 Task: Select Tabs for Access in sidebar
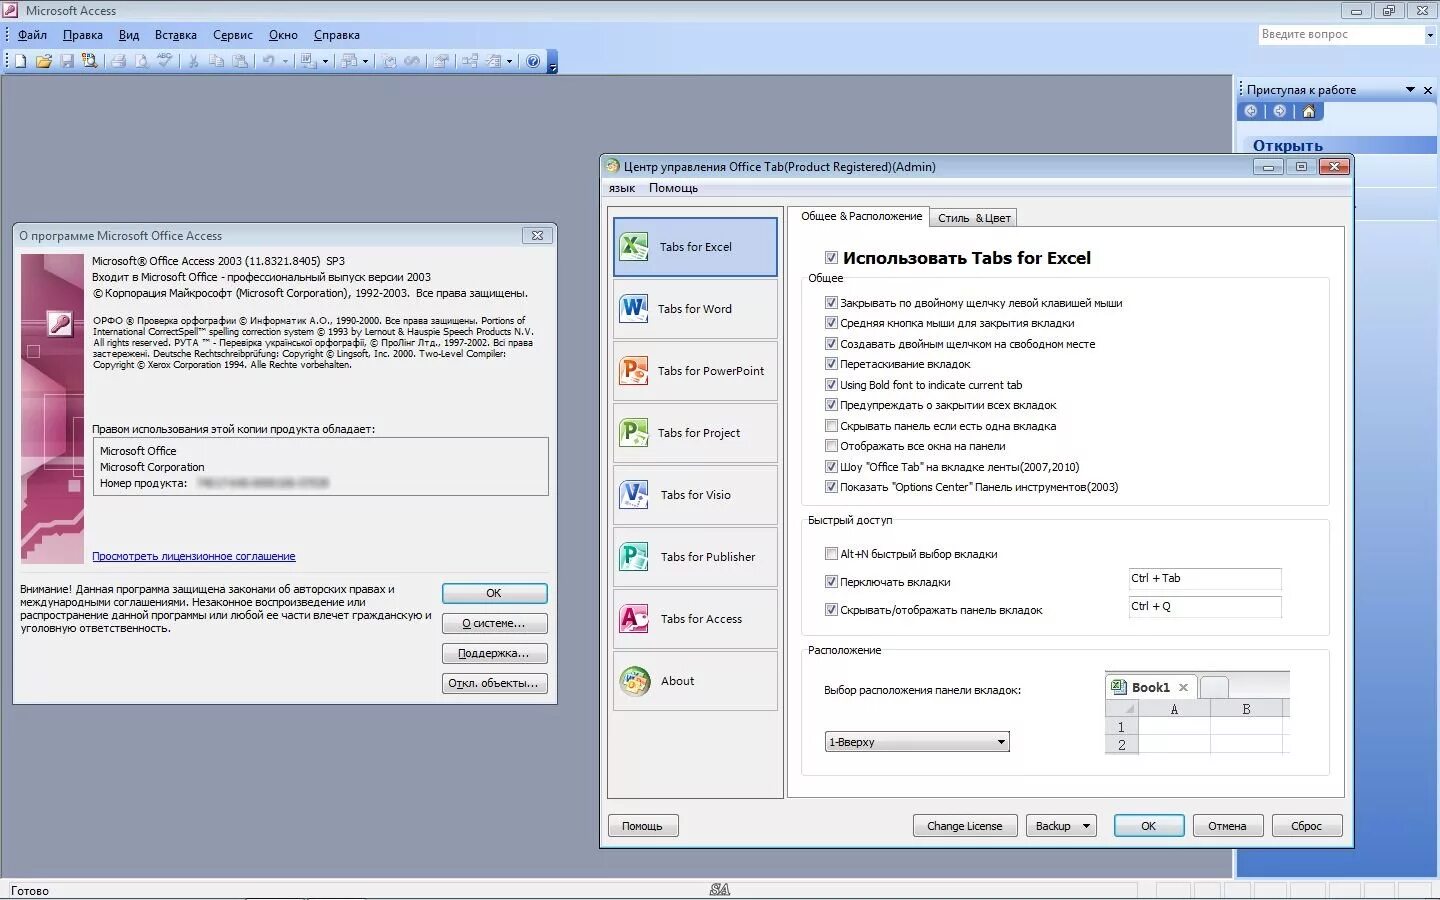[x=695, y=619]
